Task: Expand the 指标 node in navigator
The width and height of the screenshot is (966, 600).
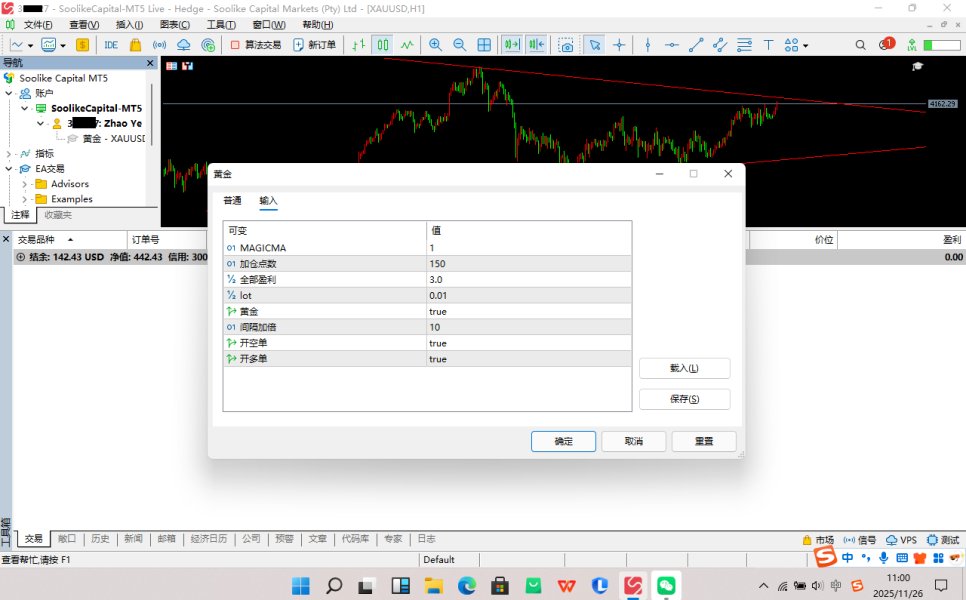Action: [x=9, y=154]
